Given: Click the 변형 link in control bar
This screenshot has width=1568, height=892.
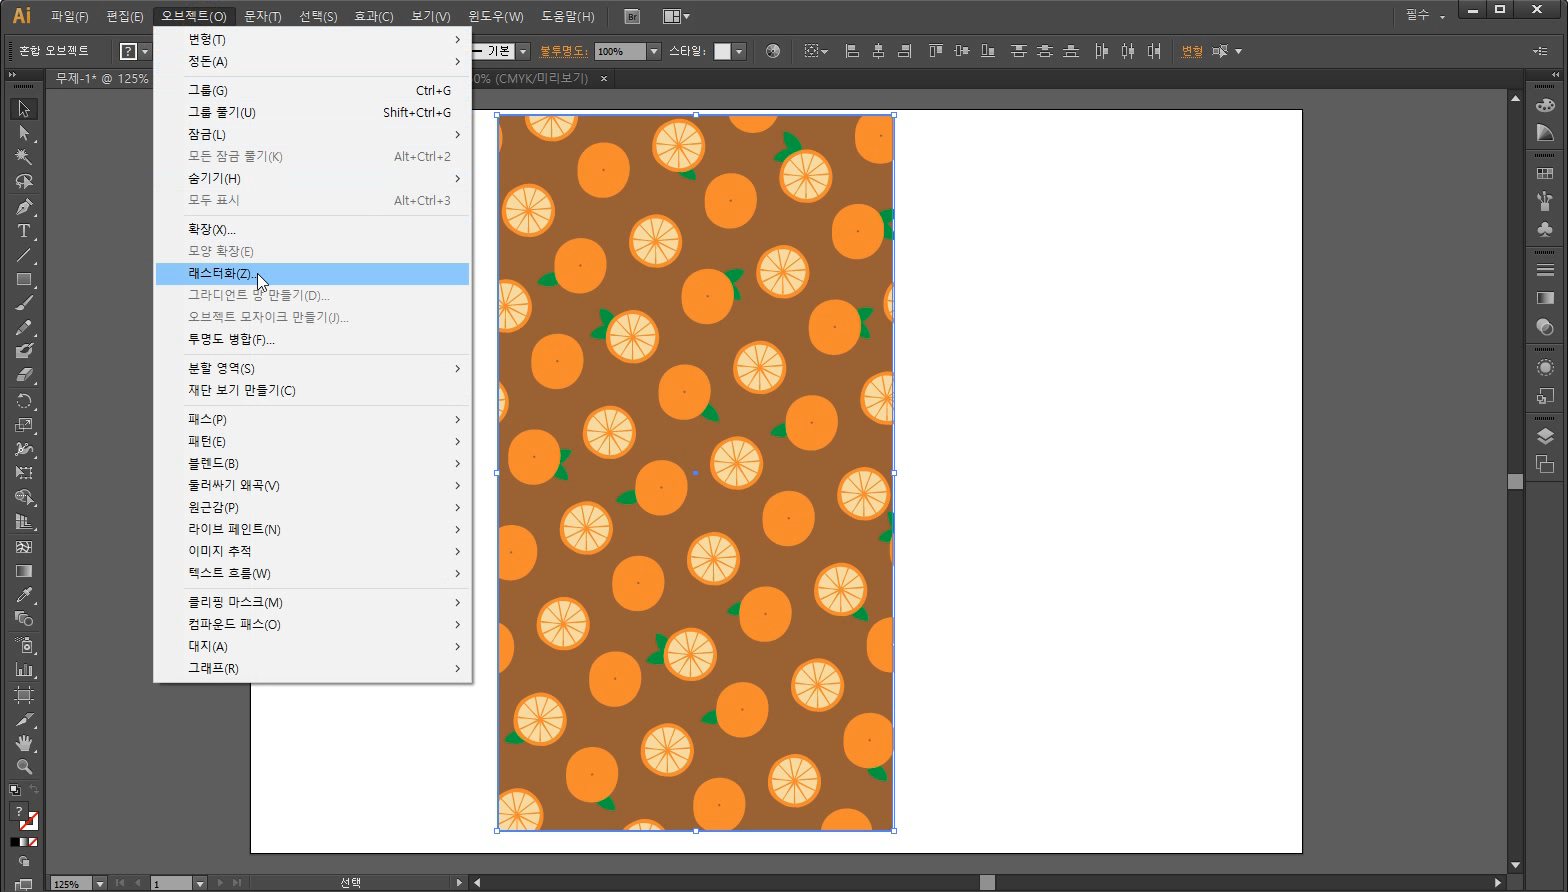Looking at the screenshot, I should pos(1192,51).
